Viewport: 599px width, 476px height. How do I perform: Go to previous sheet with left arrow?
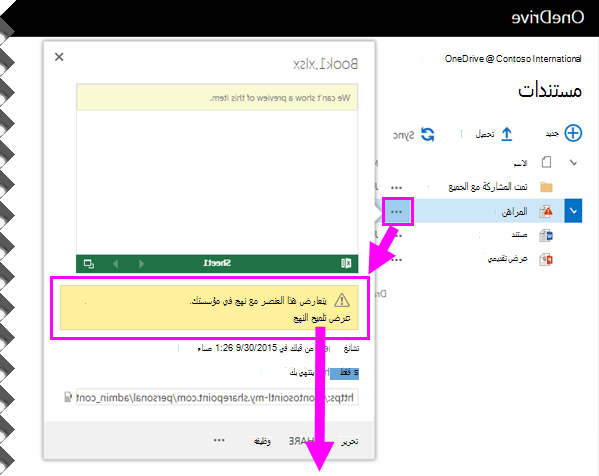[x=116, y=264]
